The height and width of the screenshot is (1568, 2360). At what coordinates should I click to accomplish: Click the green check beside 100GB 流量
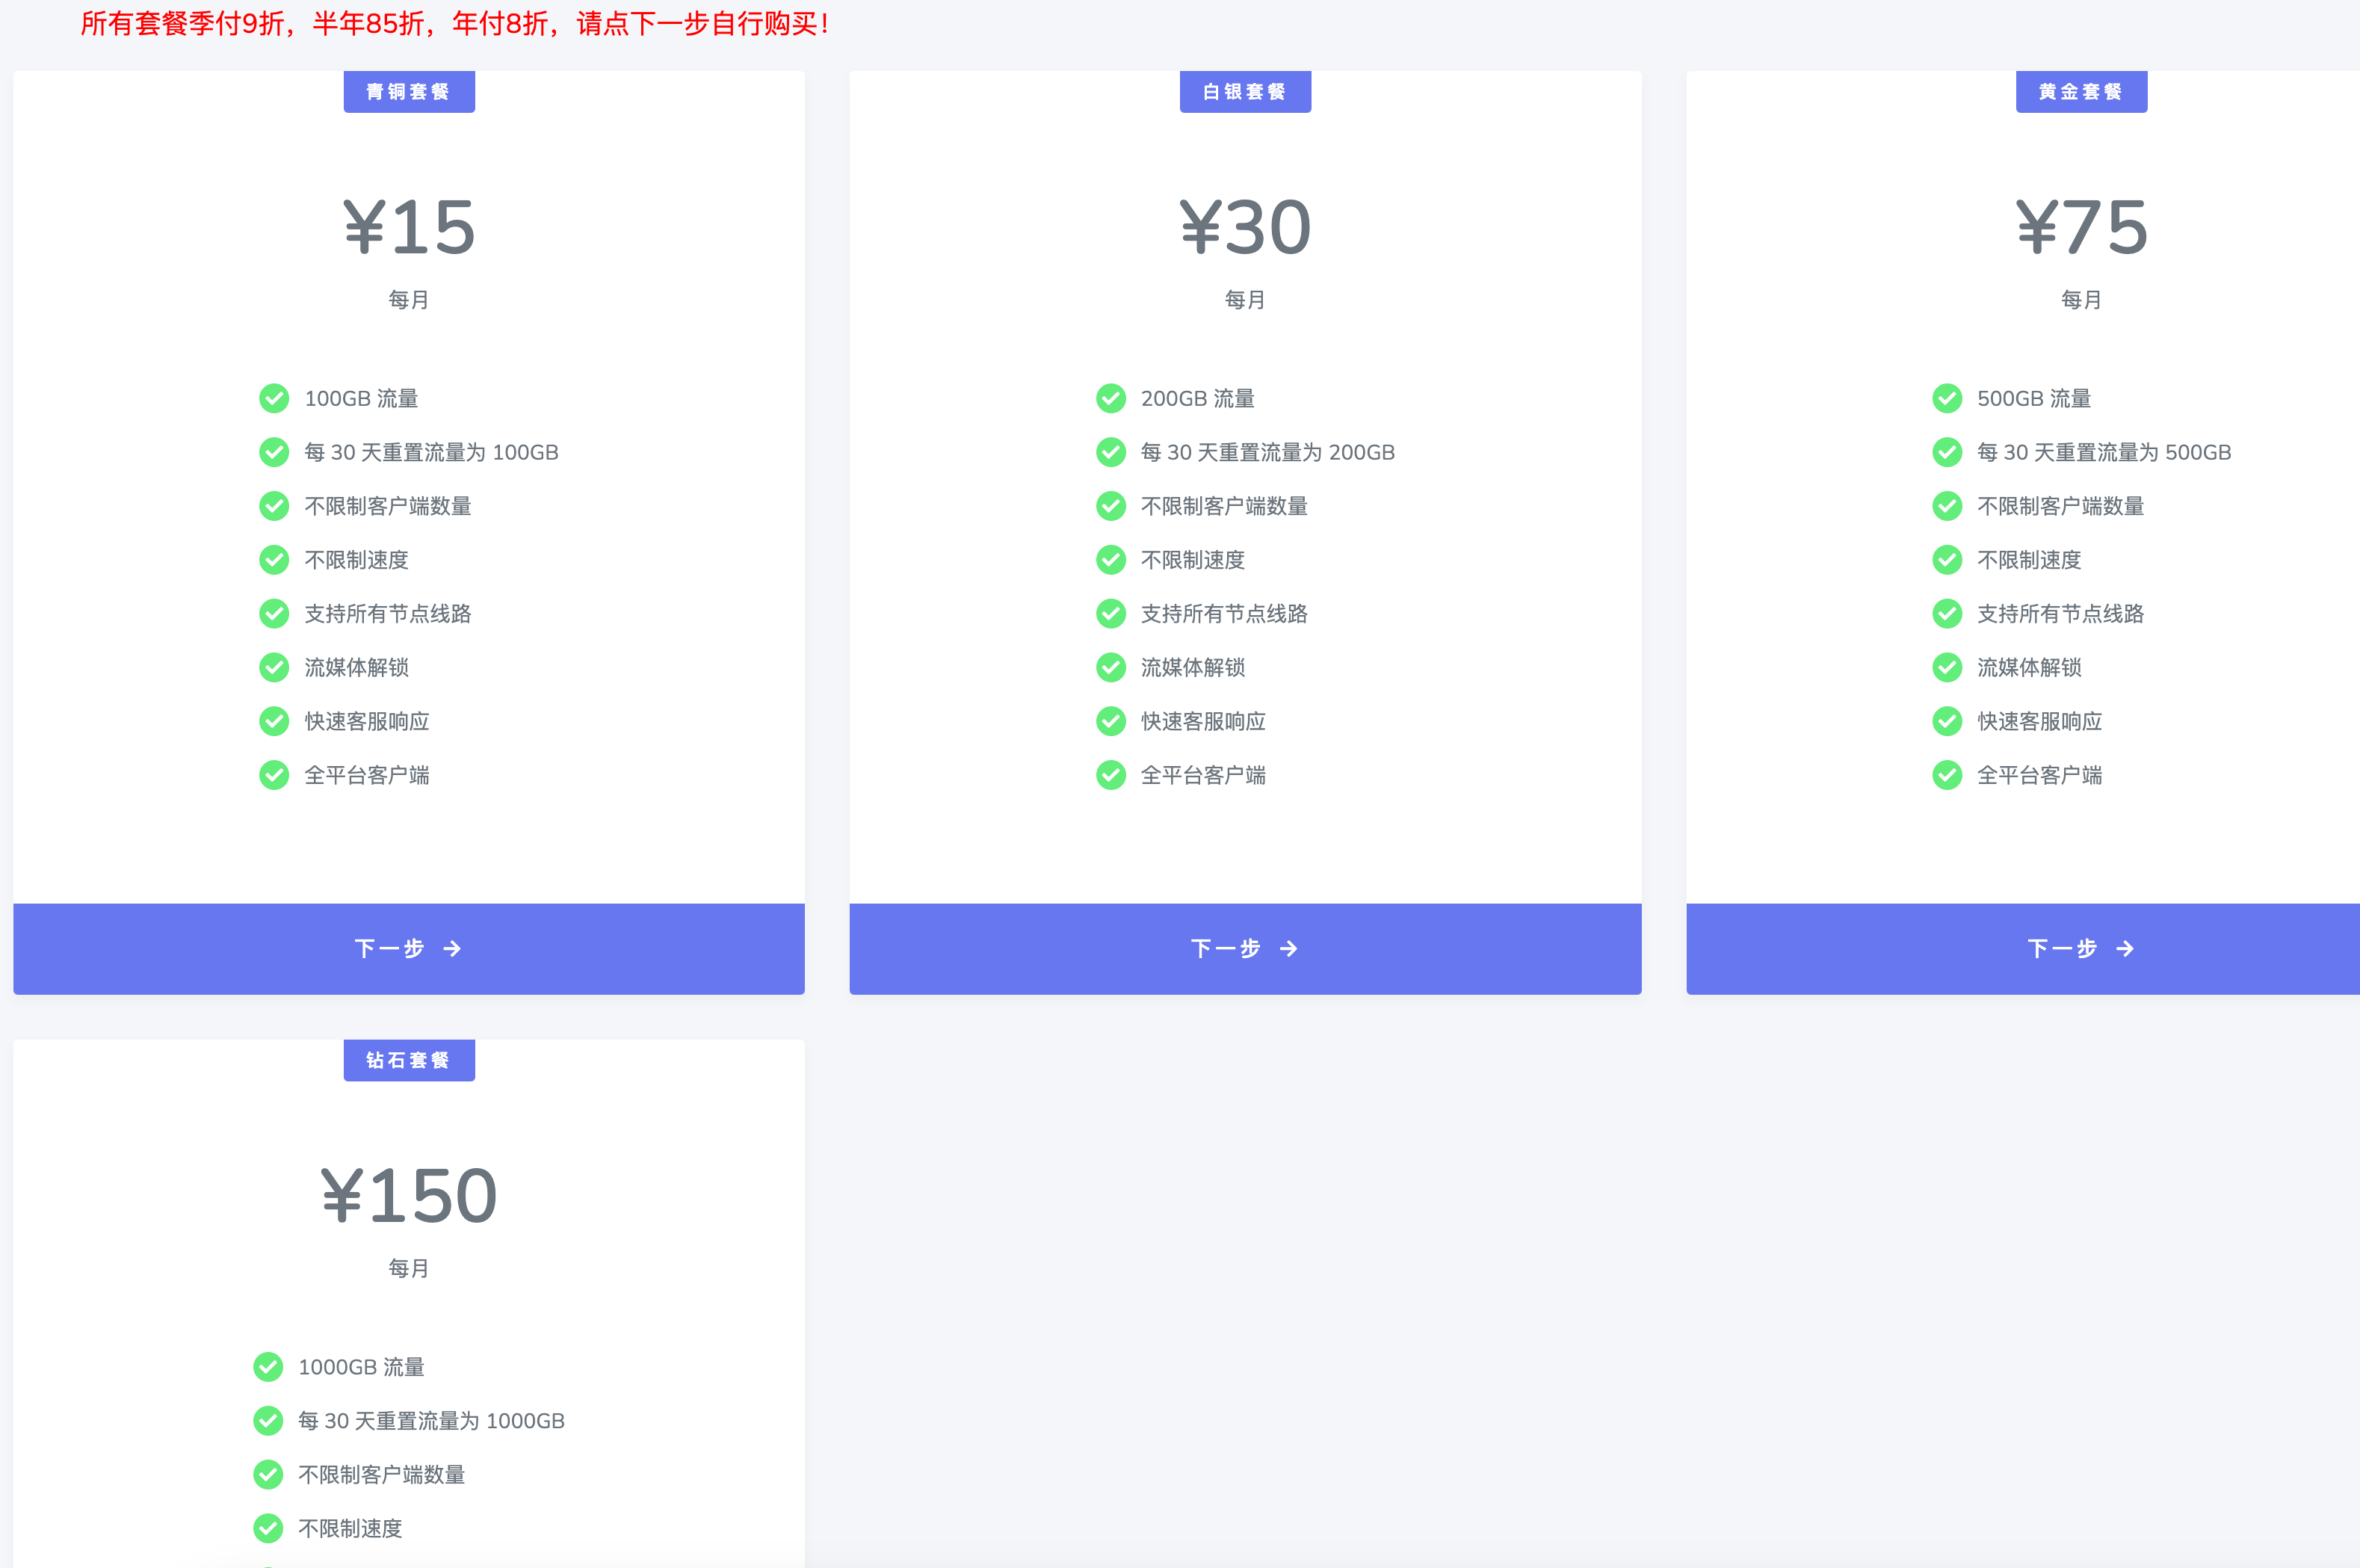pos(274,398)
